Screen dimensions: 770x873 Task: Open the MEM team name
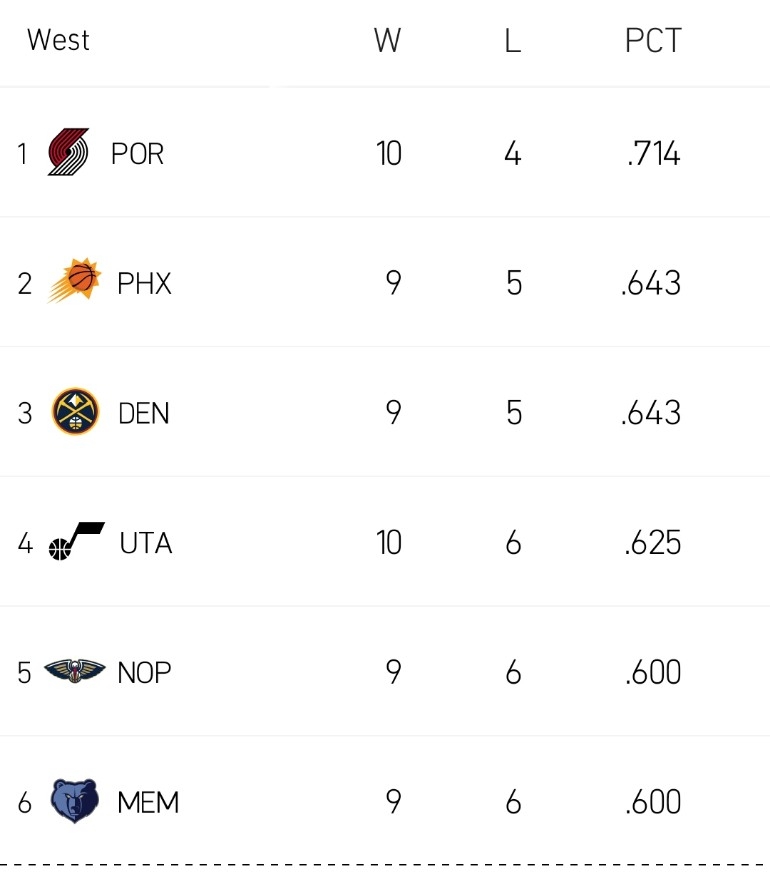pos(148,802)
